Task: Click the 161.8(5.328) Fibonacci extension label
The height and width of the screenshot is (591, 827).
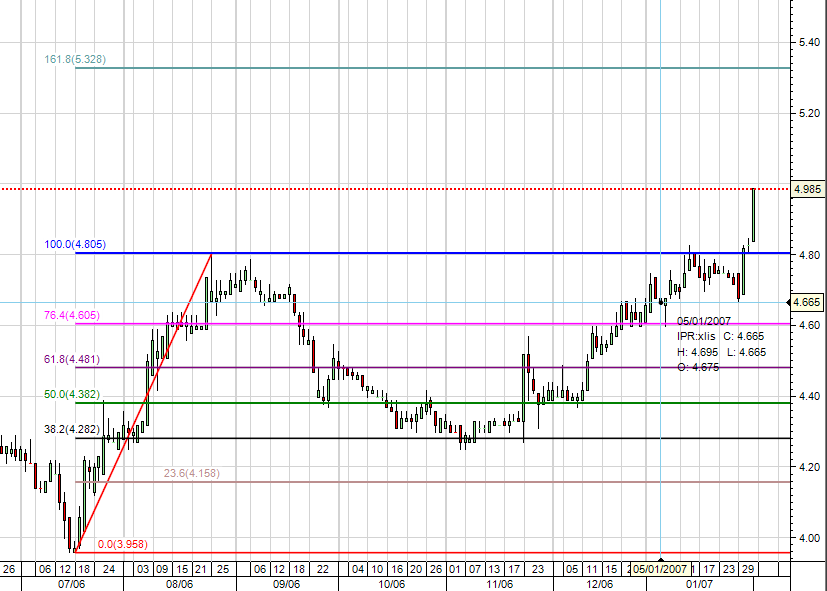Action: click(x=75, y=60)
